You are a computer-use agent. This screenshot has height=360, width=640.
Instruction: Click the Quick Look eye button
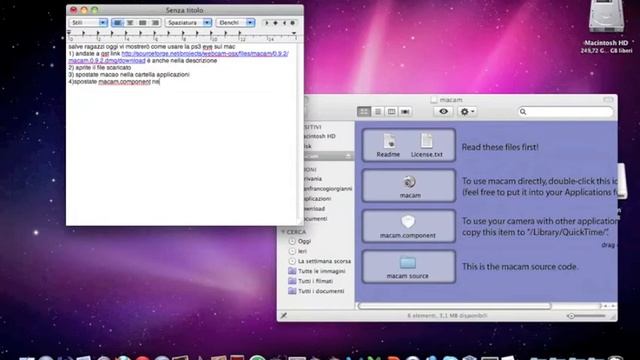443,111
